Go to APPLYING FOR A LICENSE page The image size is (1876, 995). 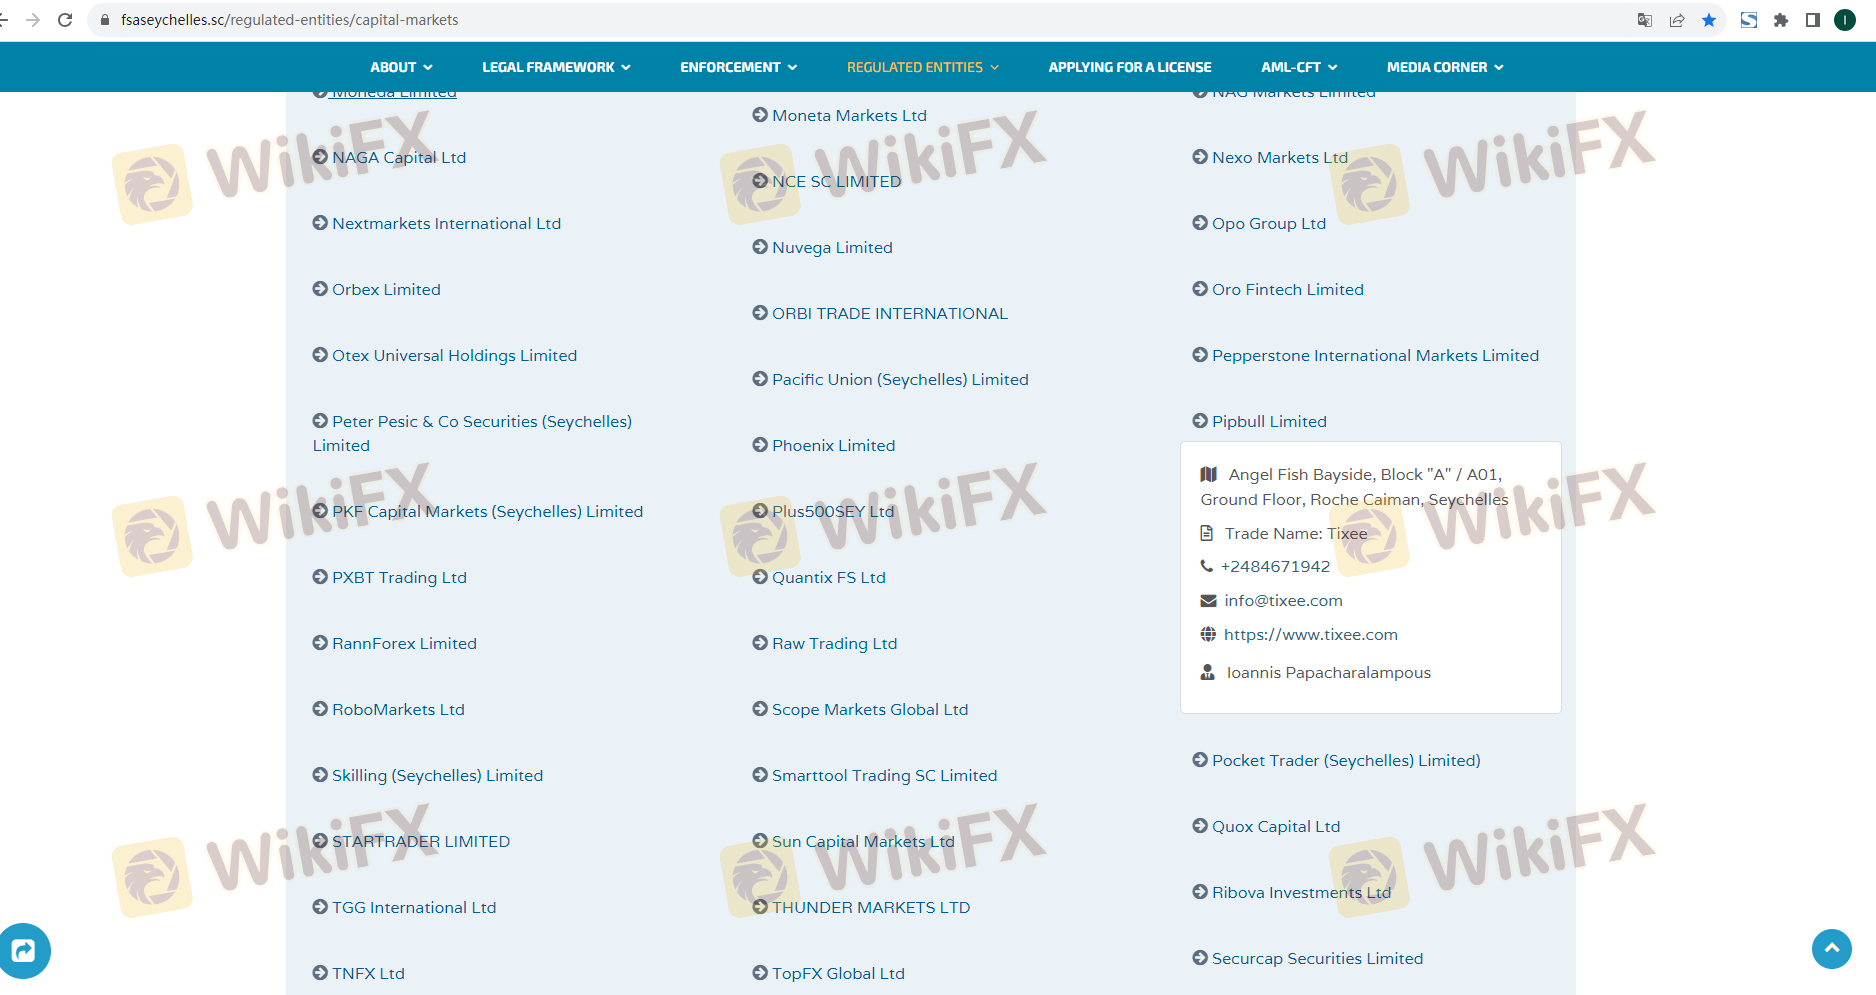coord(1129,67)
